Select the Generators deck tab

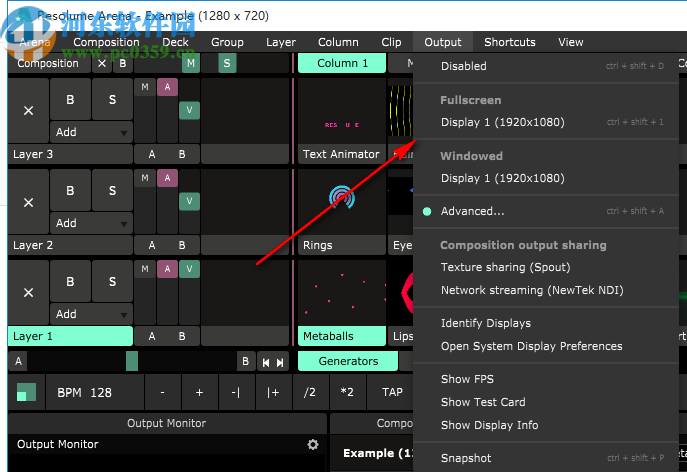coord(348,361)
